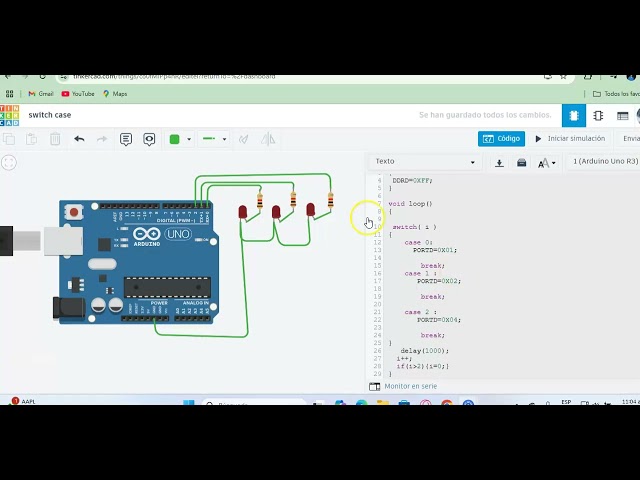Click the zoom to fit icon
The image size is (640, 480).
coord(9,163)
